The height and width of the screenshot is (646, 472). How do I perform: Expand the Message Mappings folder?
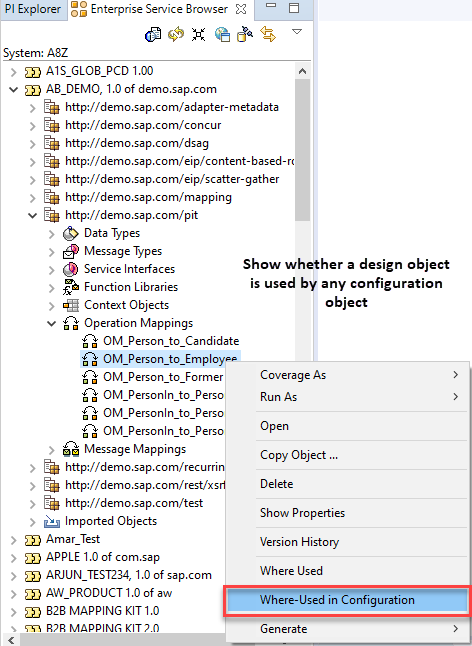[x=51, y=449]
